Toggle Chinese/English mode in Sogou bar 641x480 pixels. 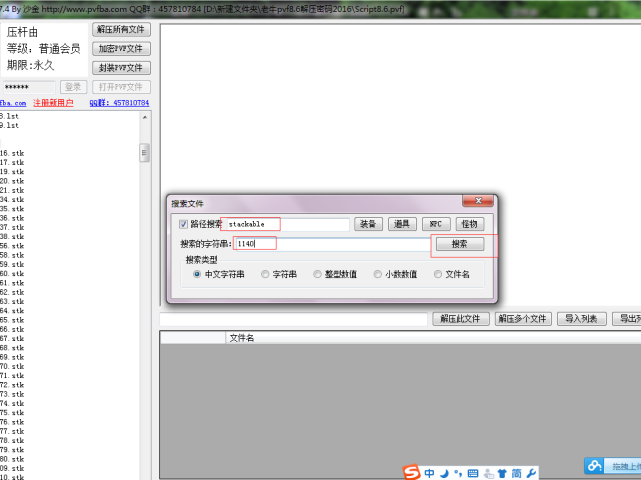[429, 472]
